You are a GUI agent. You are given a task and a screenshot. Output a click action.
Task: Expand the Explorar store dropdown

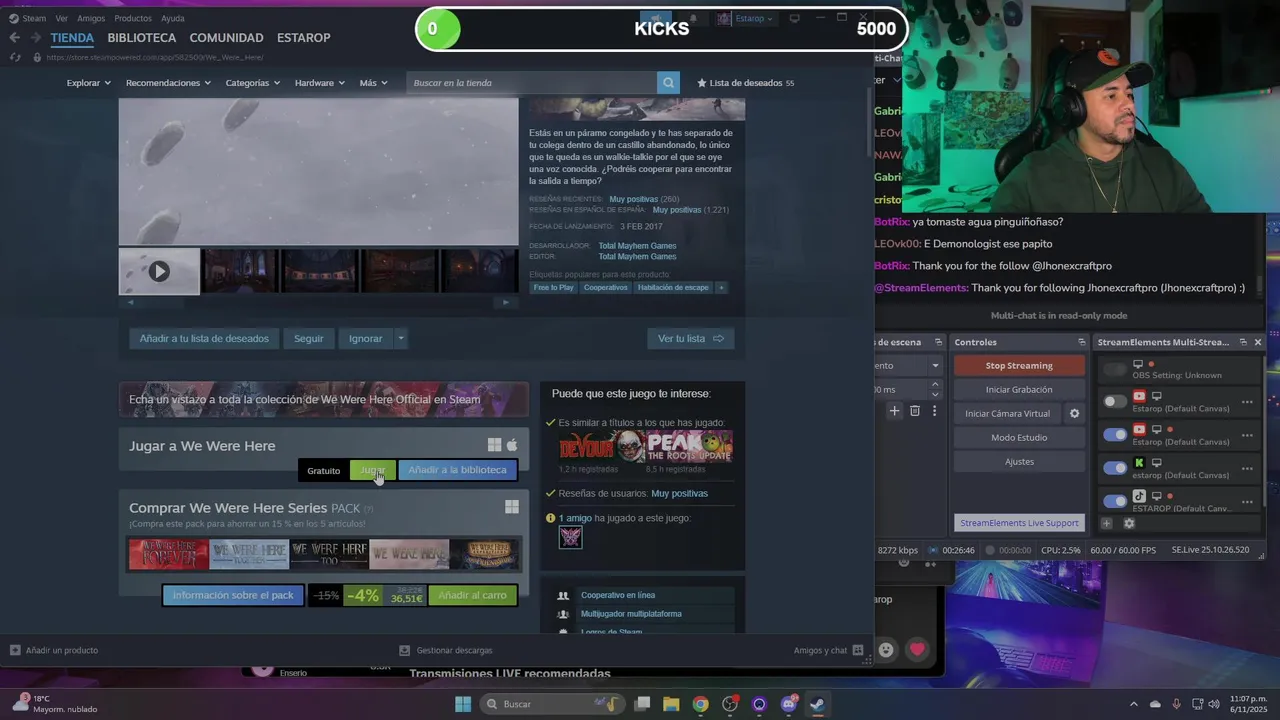click(x=89, y=83)
